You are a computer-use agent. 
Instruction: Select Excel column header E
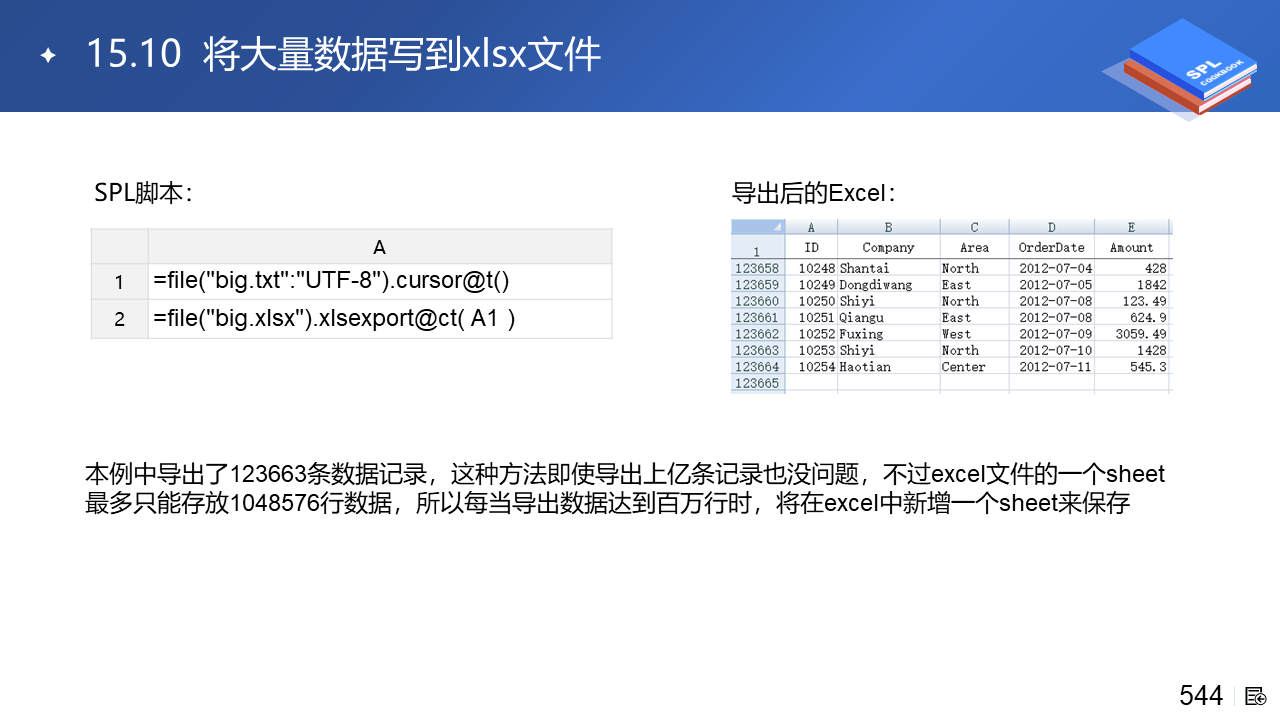[x=1132, y=227]
